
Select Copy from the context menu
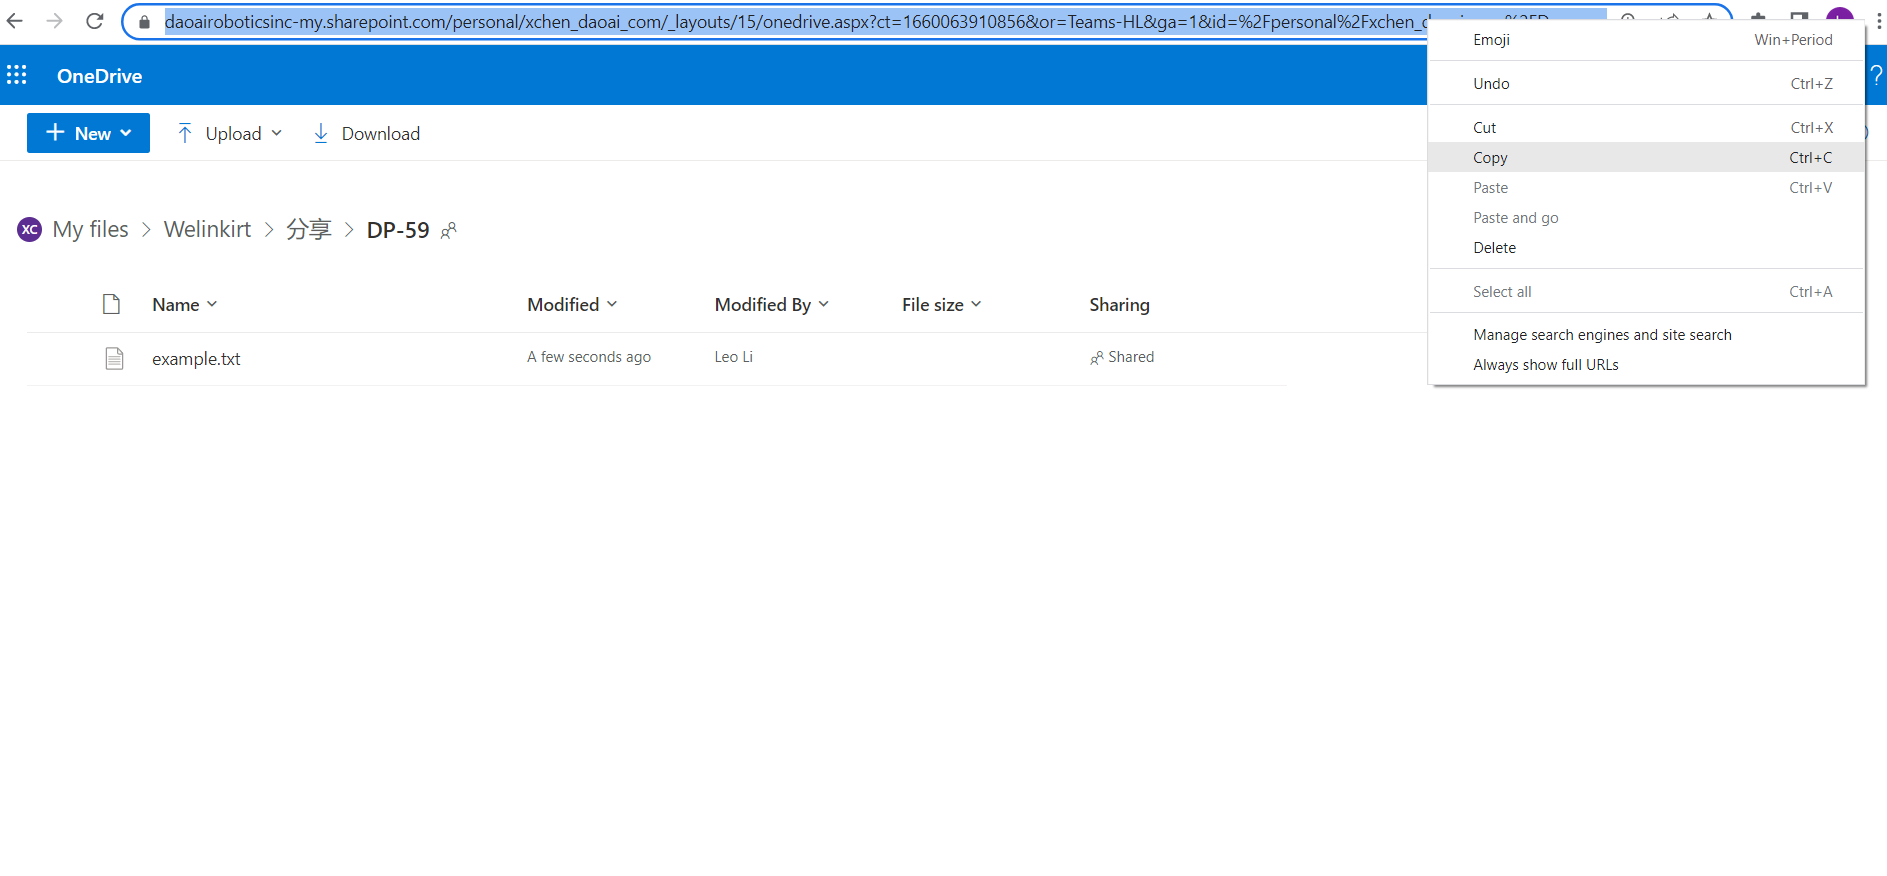pyautogui.click(x=1646, y=158)
